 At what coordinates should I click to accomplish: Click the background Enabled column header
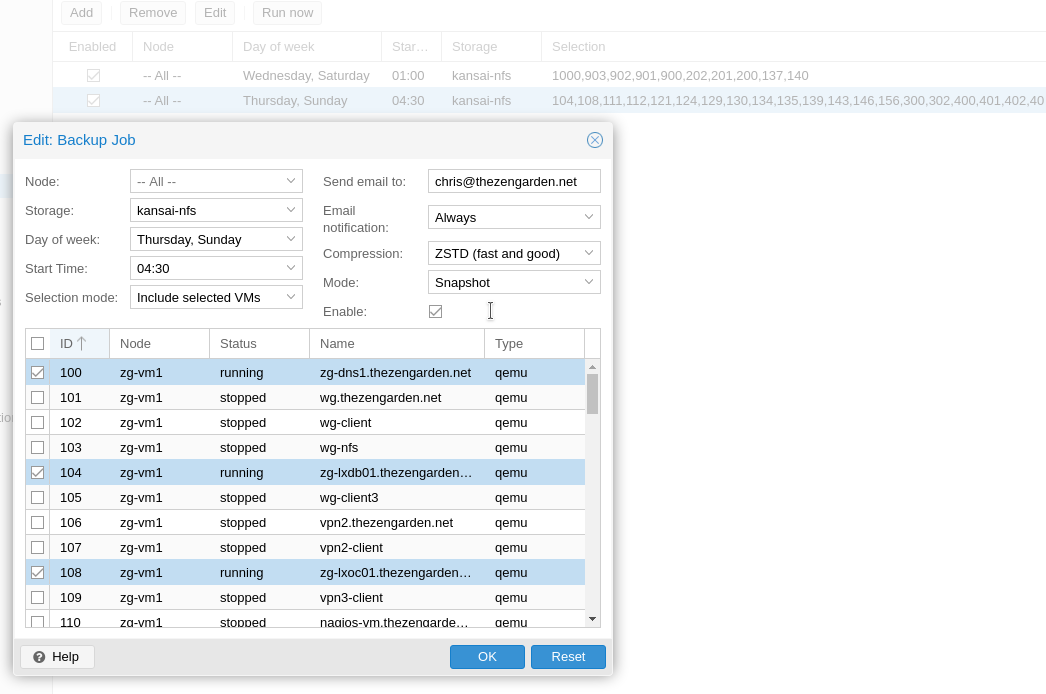pyautogui.click(x=93, y=47)
